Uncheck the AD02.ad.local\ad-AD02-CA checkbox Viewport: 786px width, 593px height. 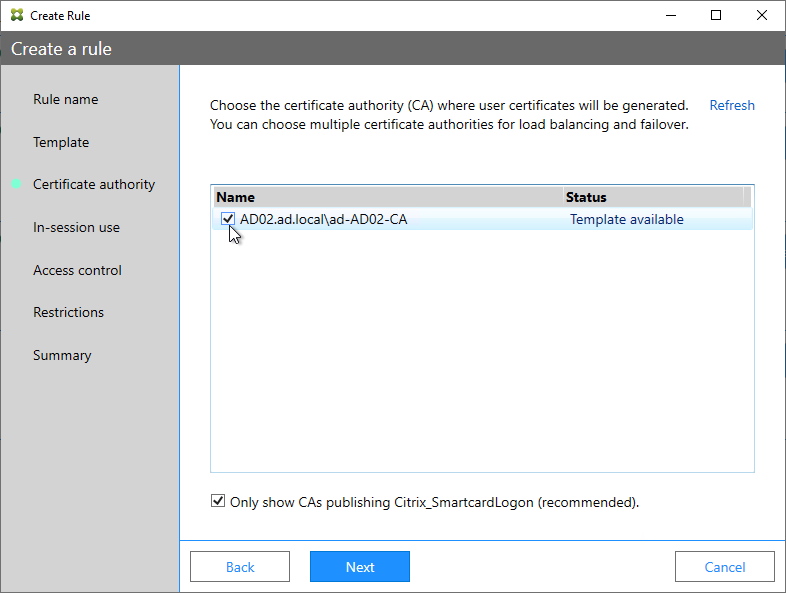click(228, 219)
